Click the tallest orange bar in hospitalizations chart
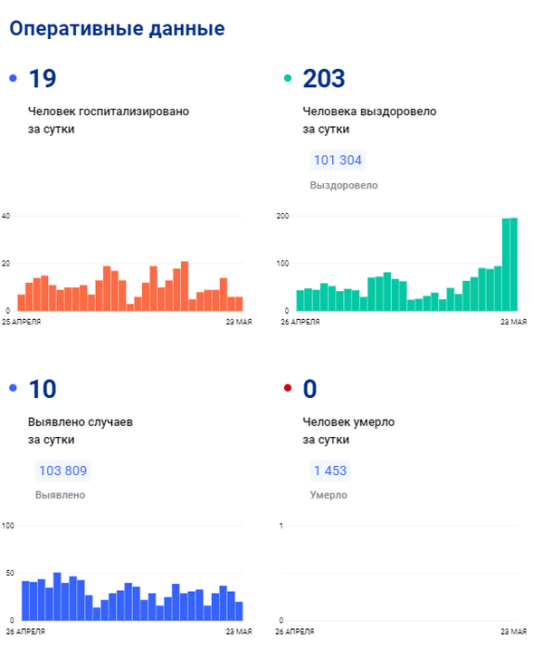 click(184, 286)
